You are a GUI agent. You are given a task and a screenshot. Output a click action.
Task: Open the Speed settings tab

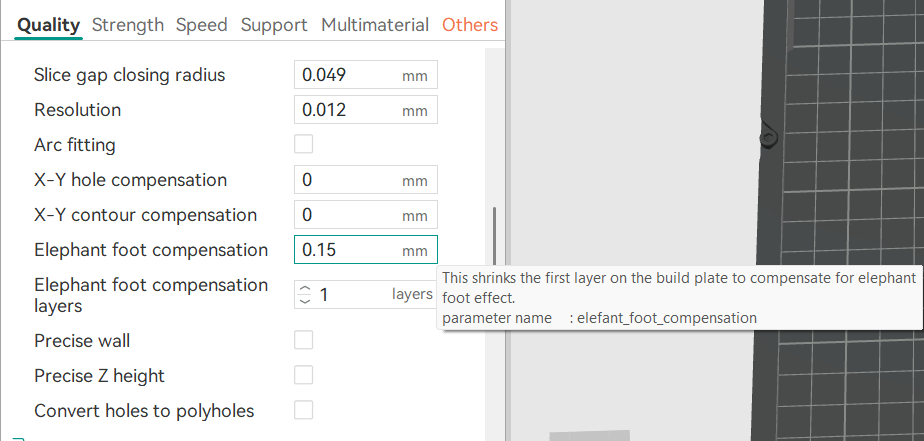point(201,25)
